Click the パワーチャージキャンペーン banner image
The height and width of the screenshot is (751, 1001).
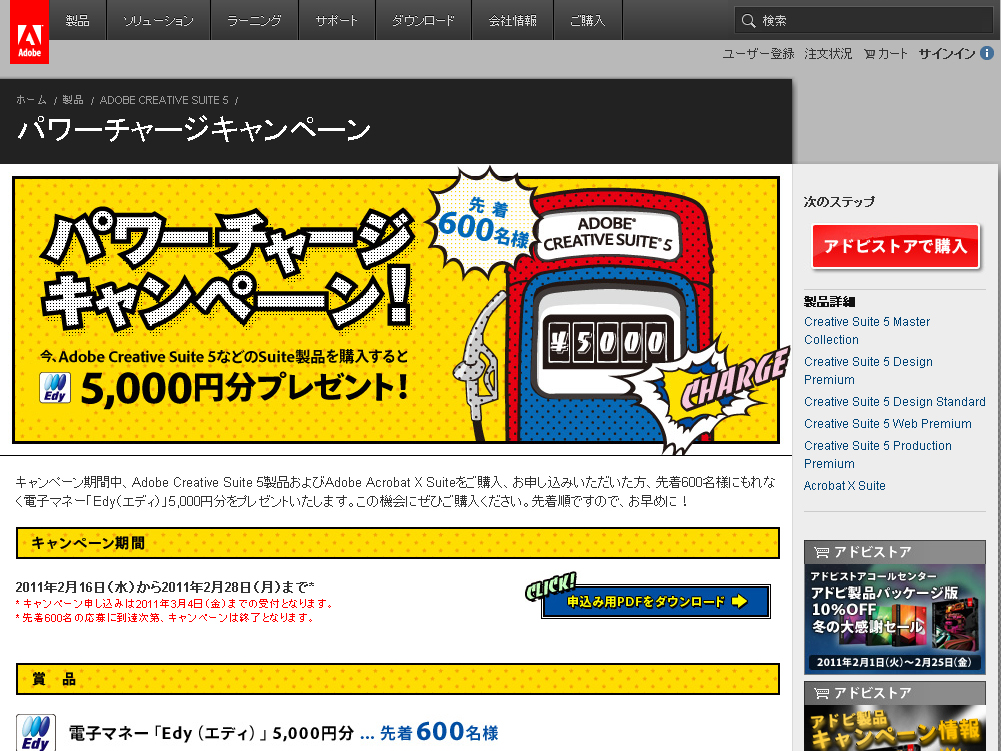[x=396, y=310]
